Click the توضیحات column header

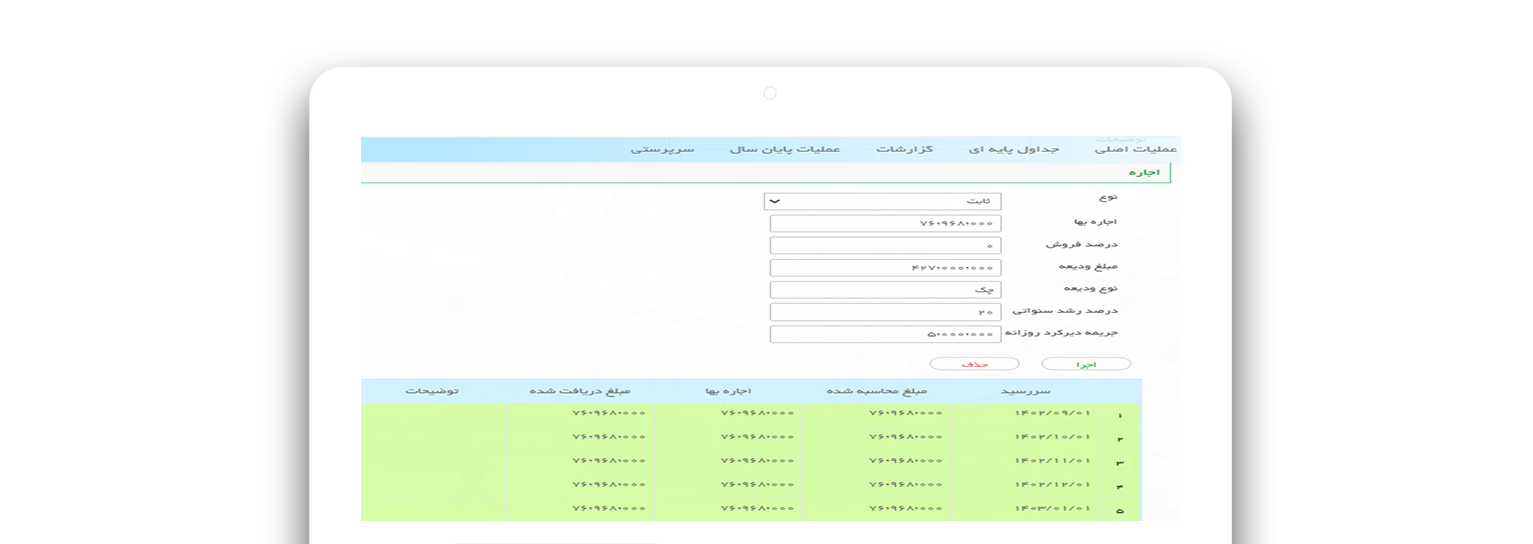point(432,391)
